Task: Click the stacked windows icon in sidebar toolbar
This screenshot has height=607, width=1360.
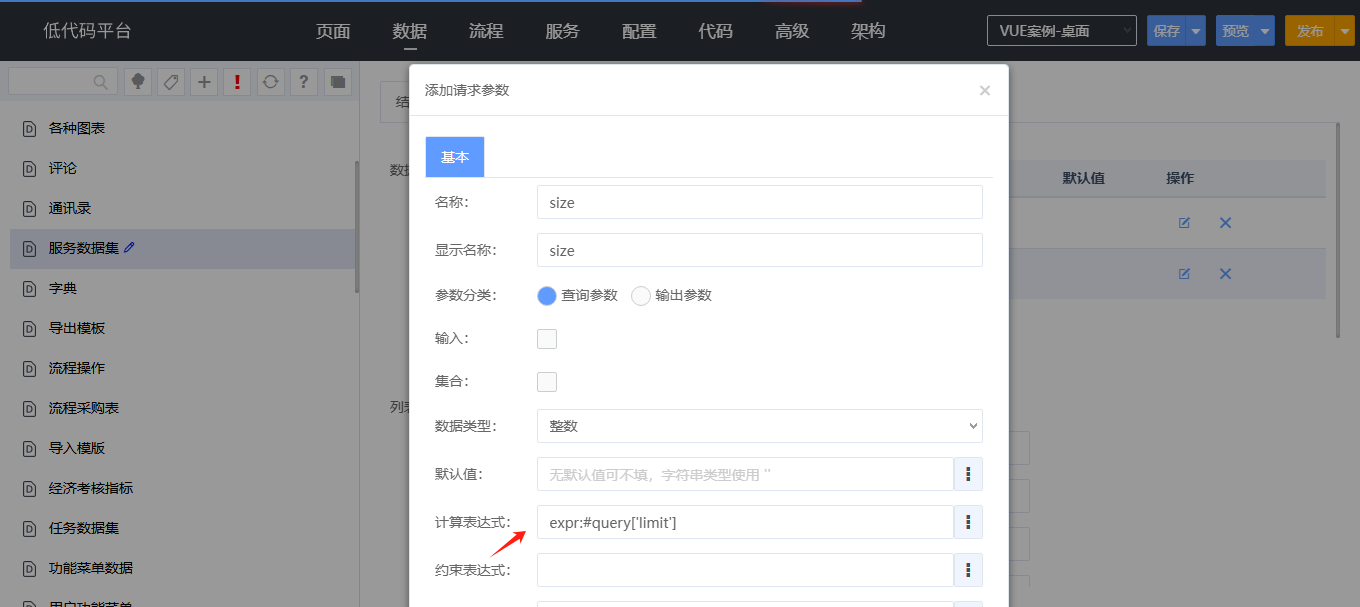Action: click(337, 82)
